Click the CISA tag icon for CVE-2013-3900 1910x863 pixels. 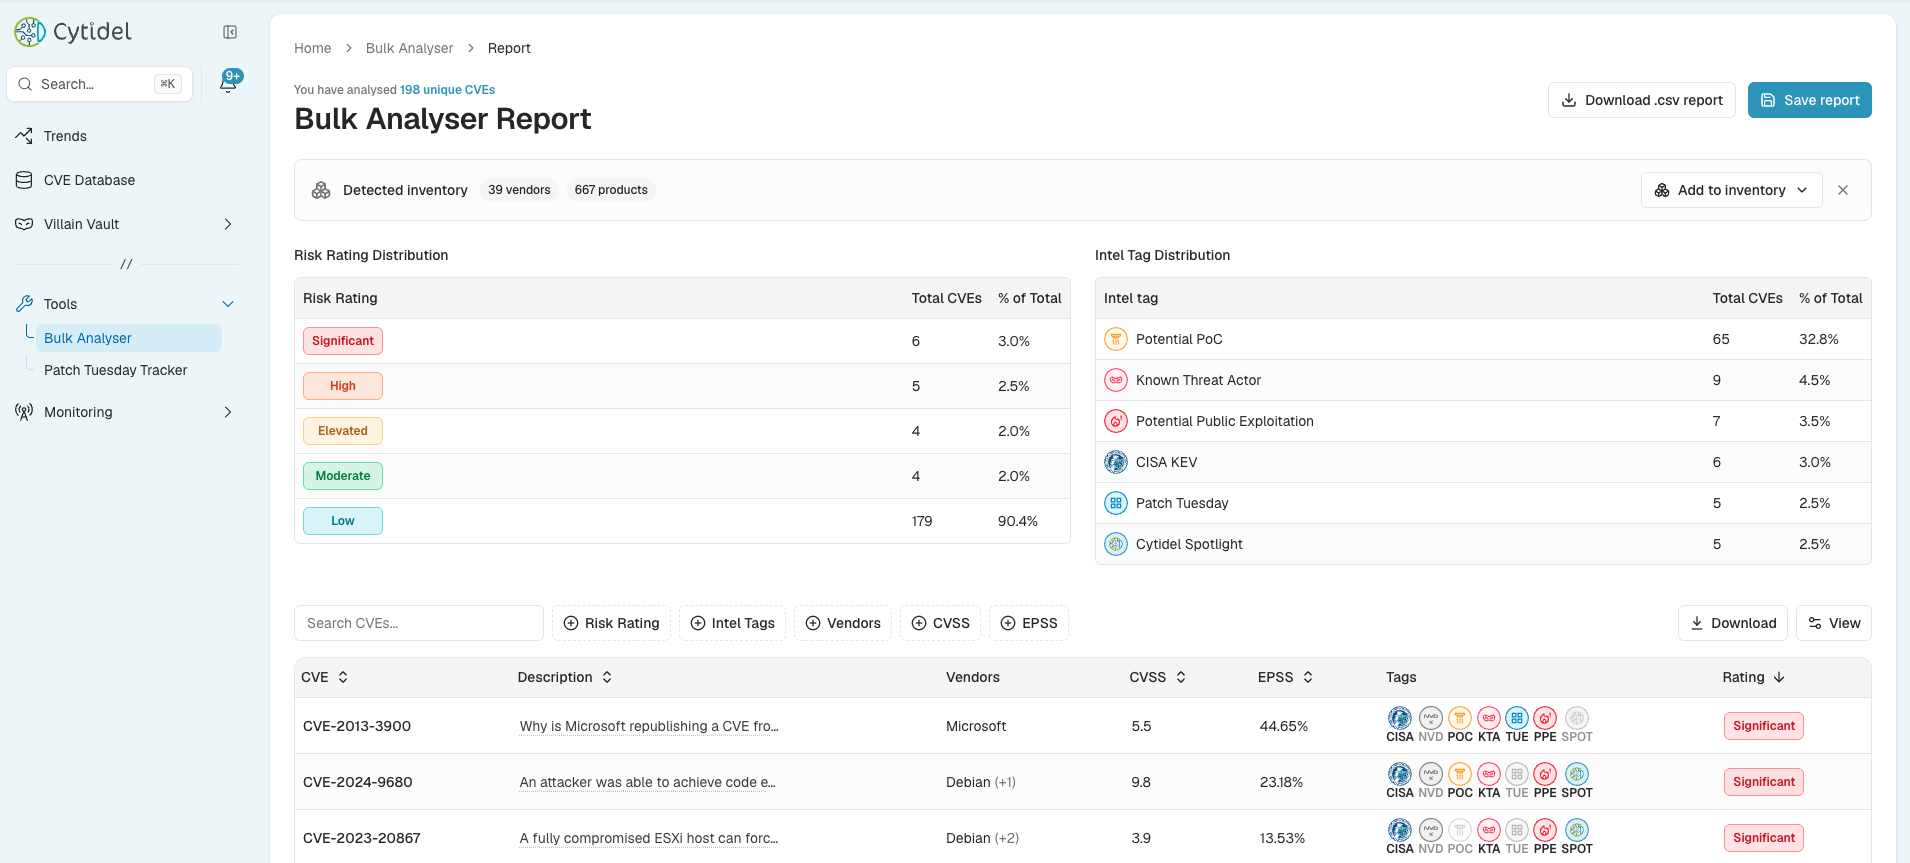(1399, 718)
